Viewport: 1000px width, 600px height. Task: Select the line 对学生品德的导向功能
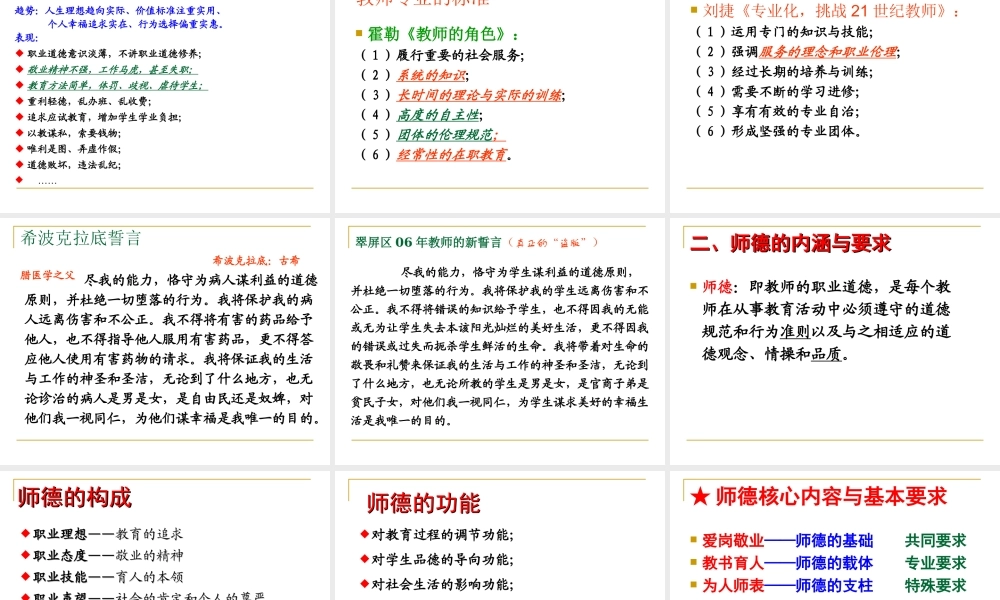[x=443, y=560]
